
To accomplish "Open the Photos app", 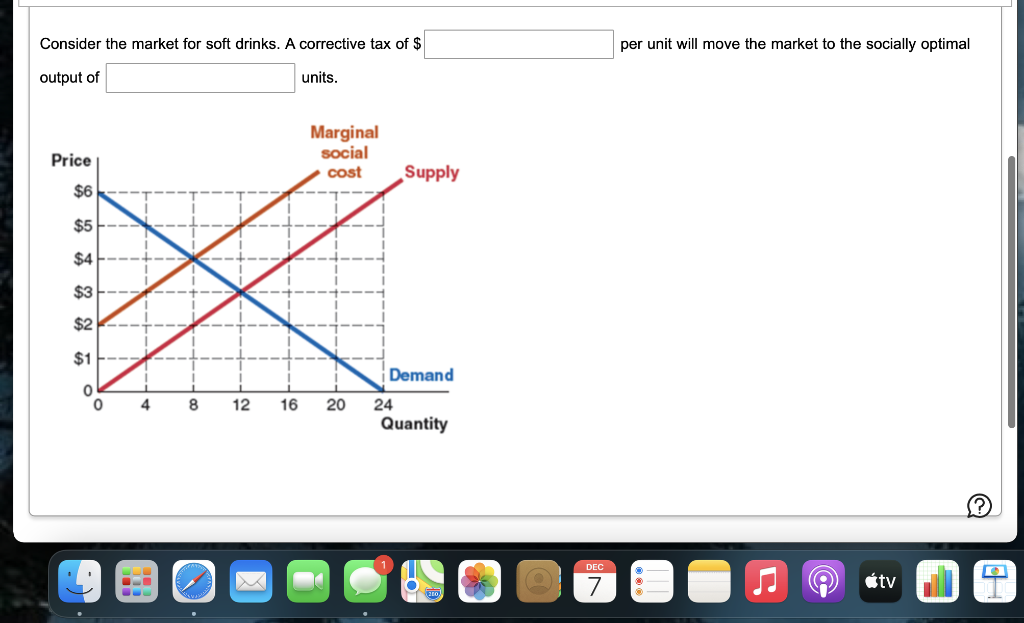I will click(480, 581).
